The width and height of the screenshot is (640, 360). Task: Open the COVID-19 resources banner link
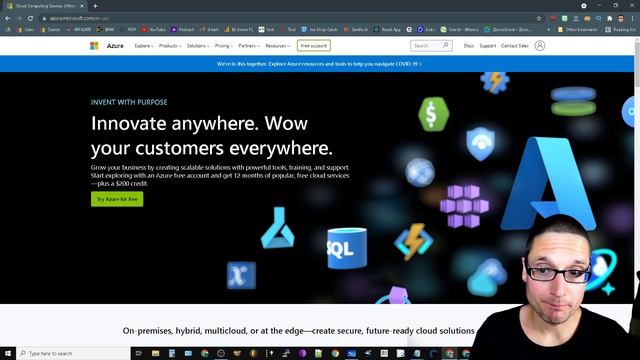(x=319, y=64)
